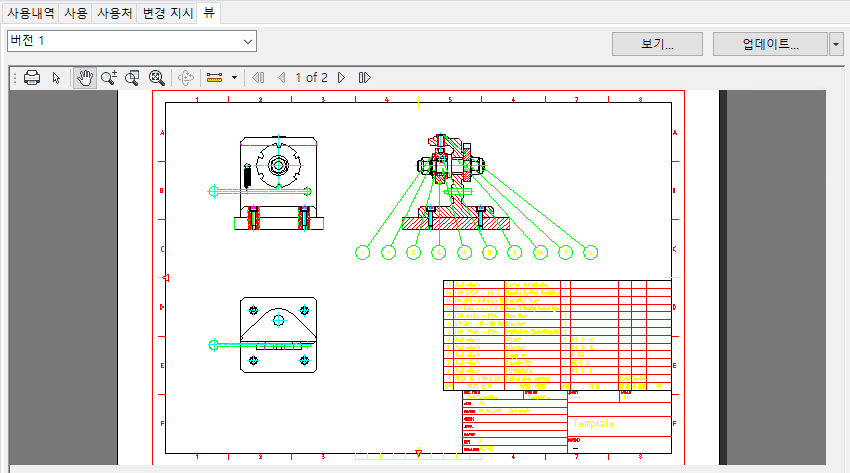Click the '1 of 2' page indicator
Image resolution: width=850 pixels, height=473 pixels.
(311, 78)
